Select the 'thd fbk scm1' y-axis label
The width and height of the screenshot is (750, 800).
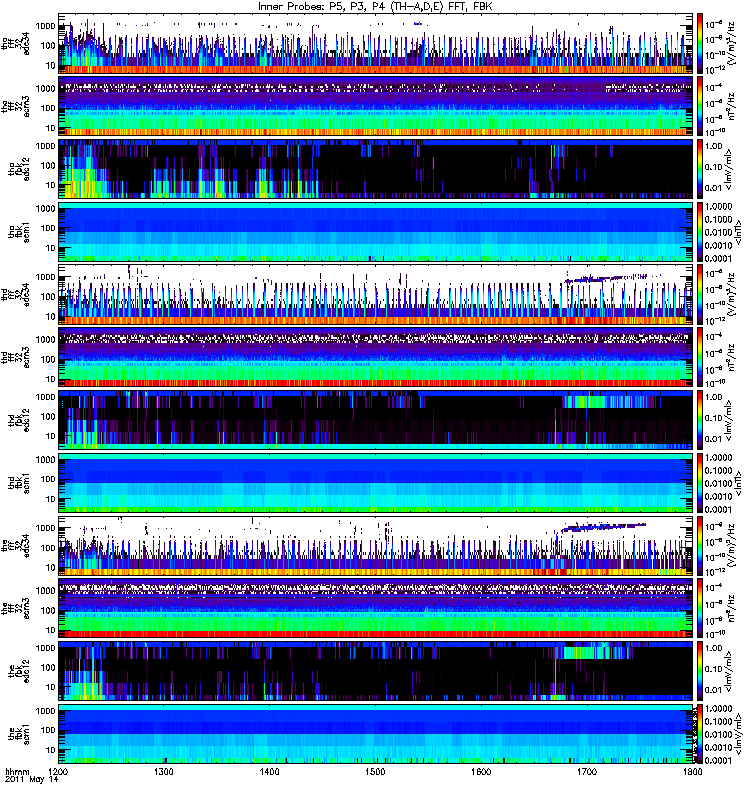pos(19,483)
